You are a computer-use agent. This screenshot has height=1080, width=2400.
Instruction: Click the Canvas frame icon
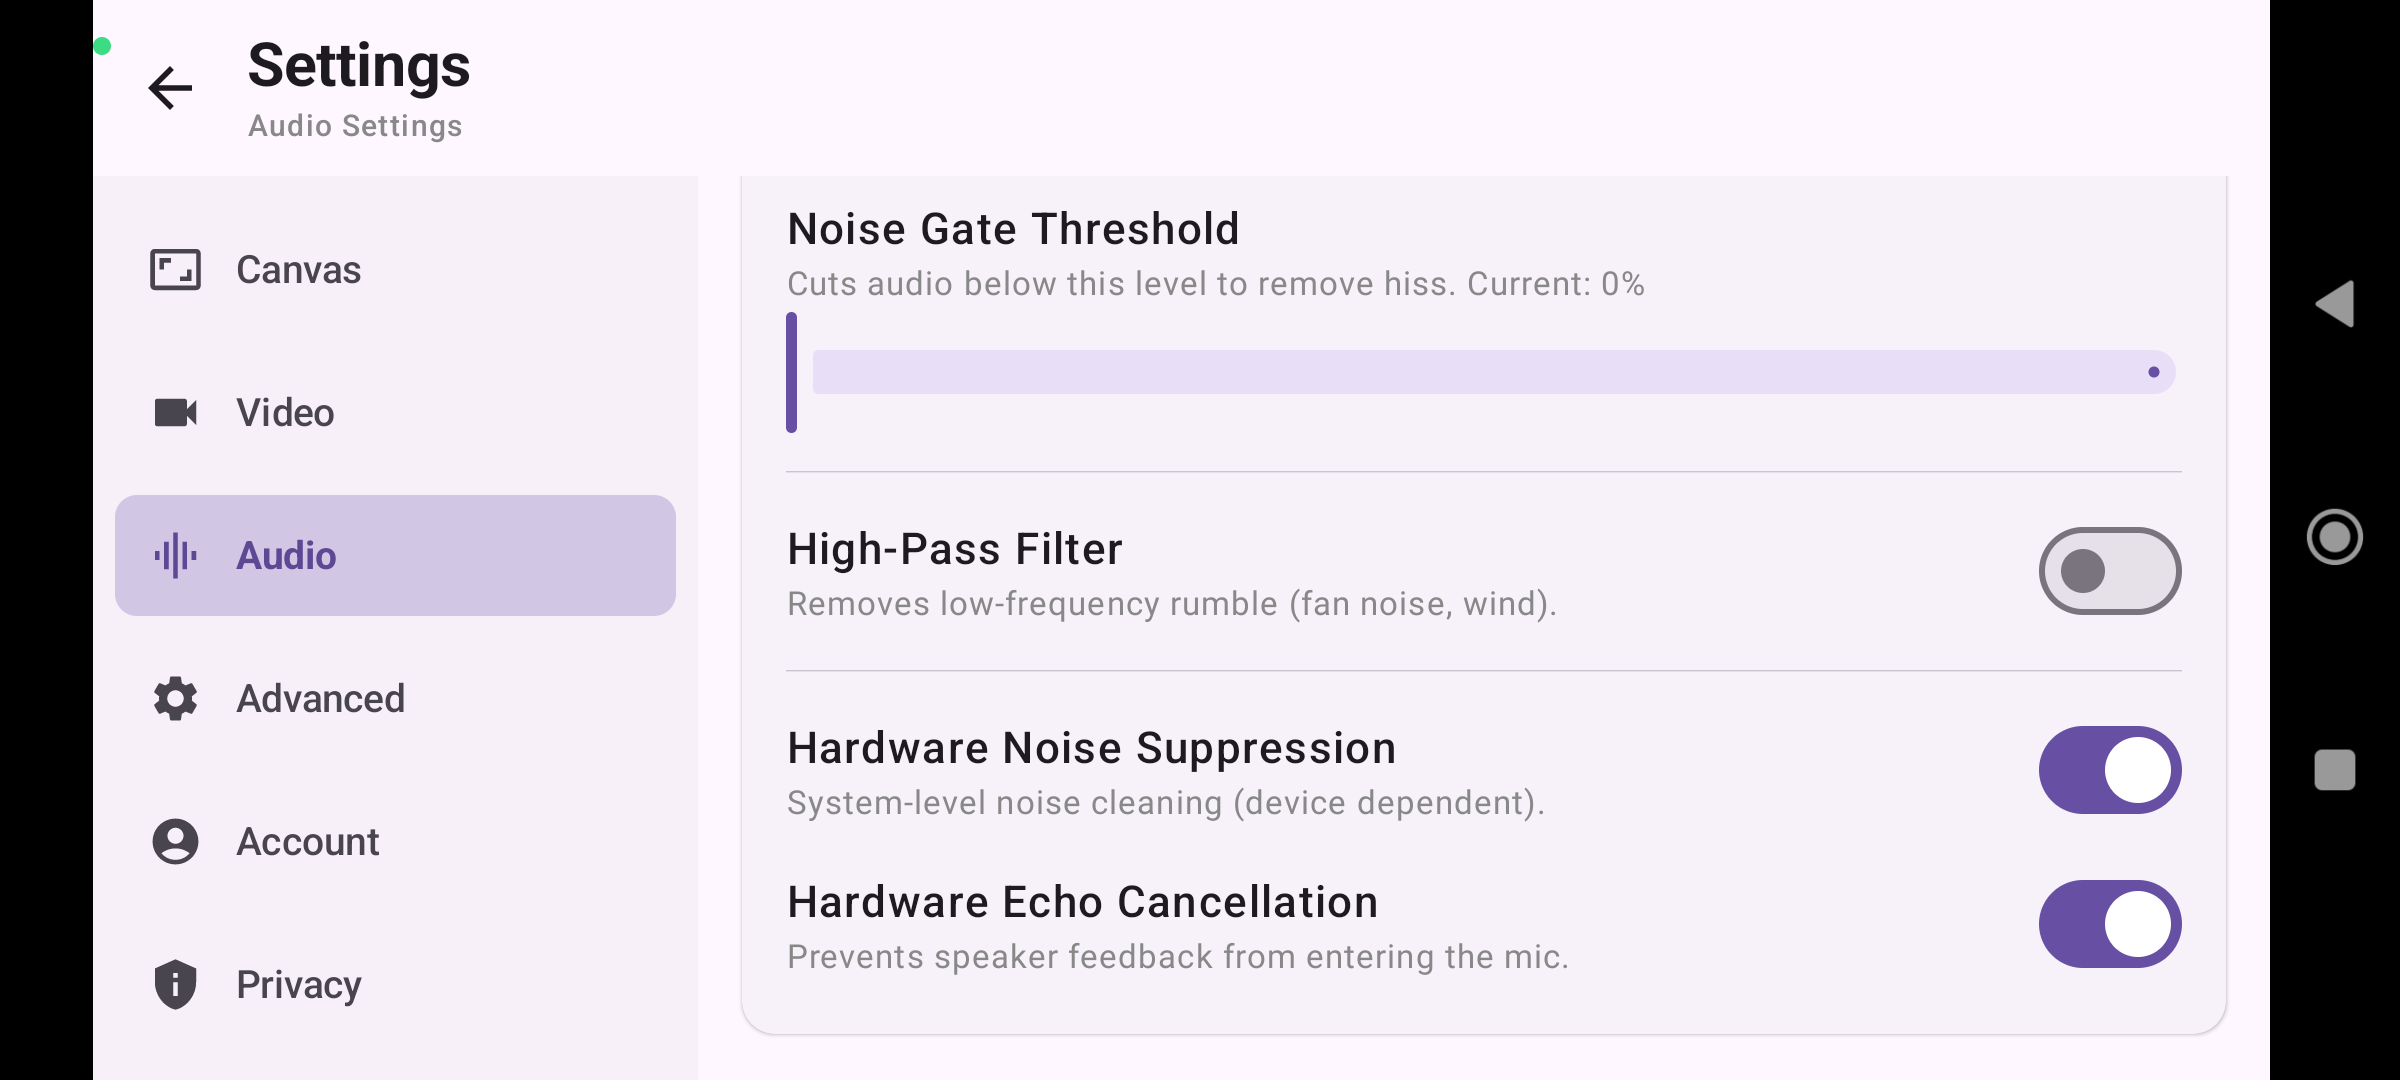click(175, 270)
